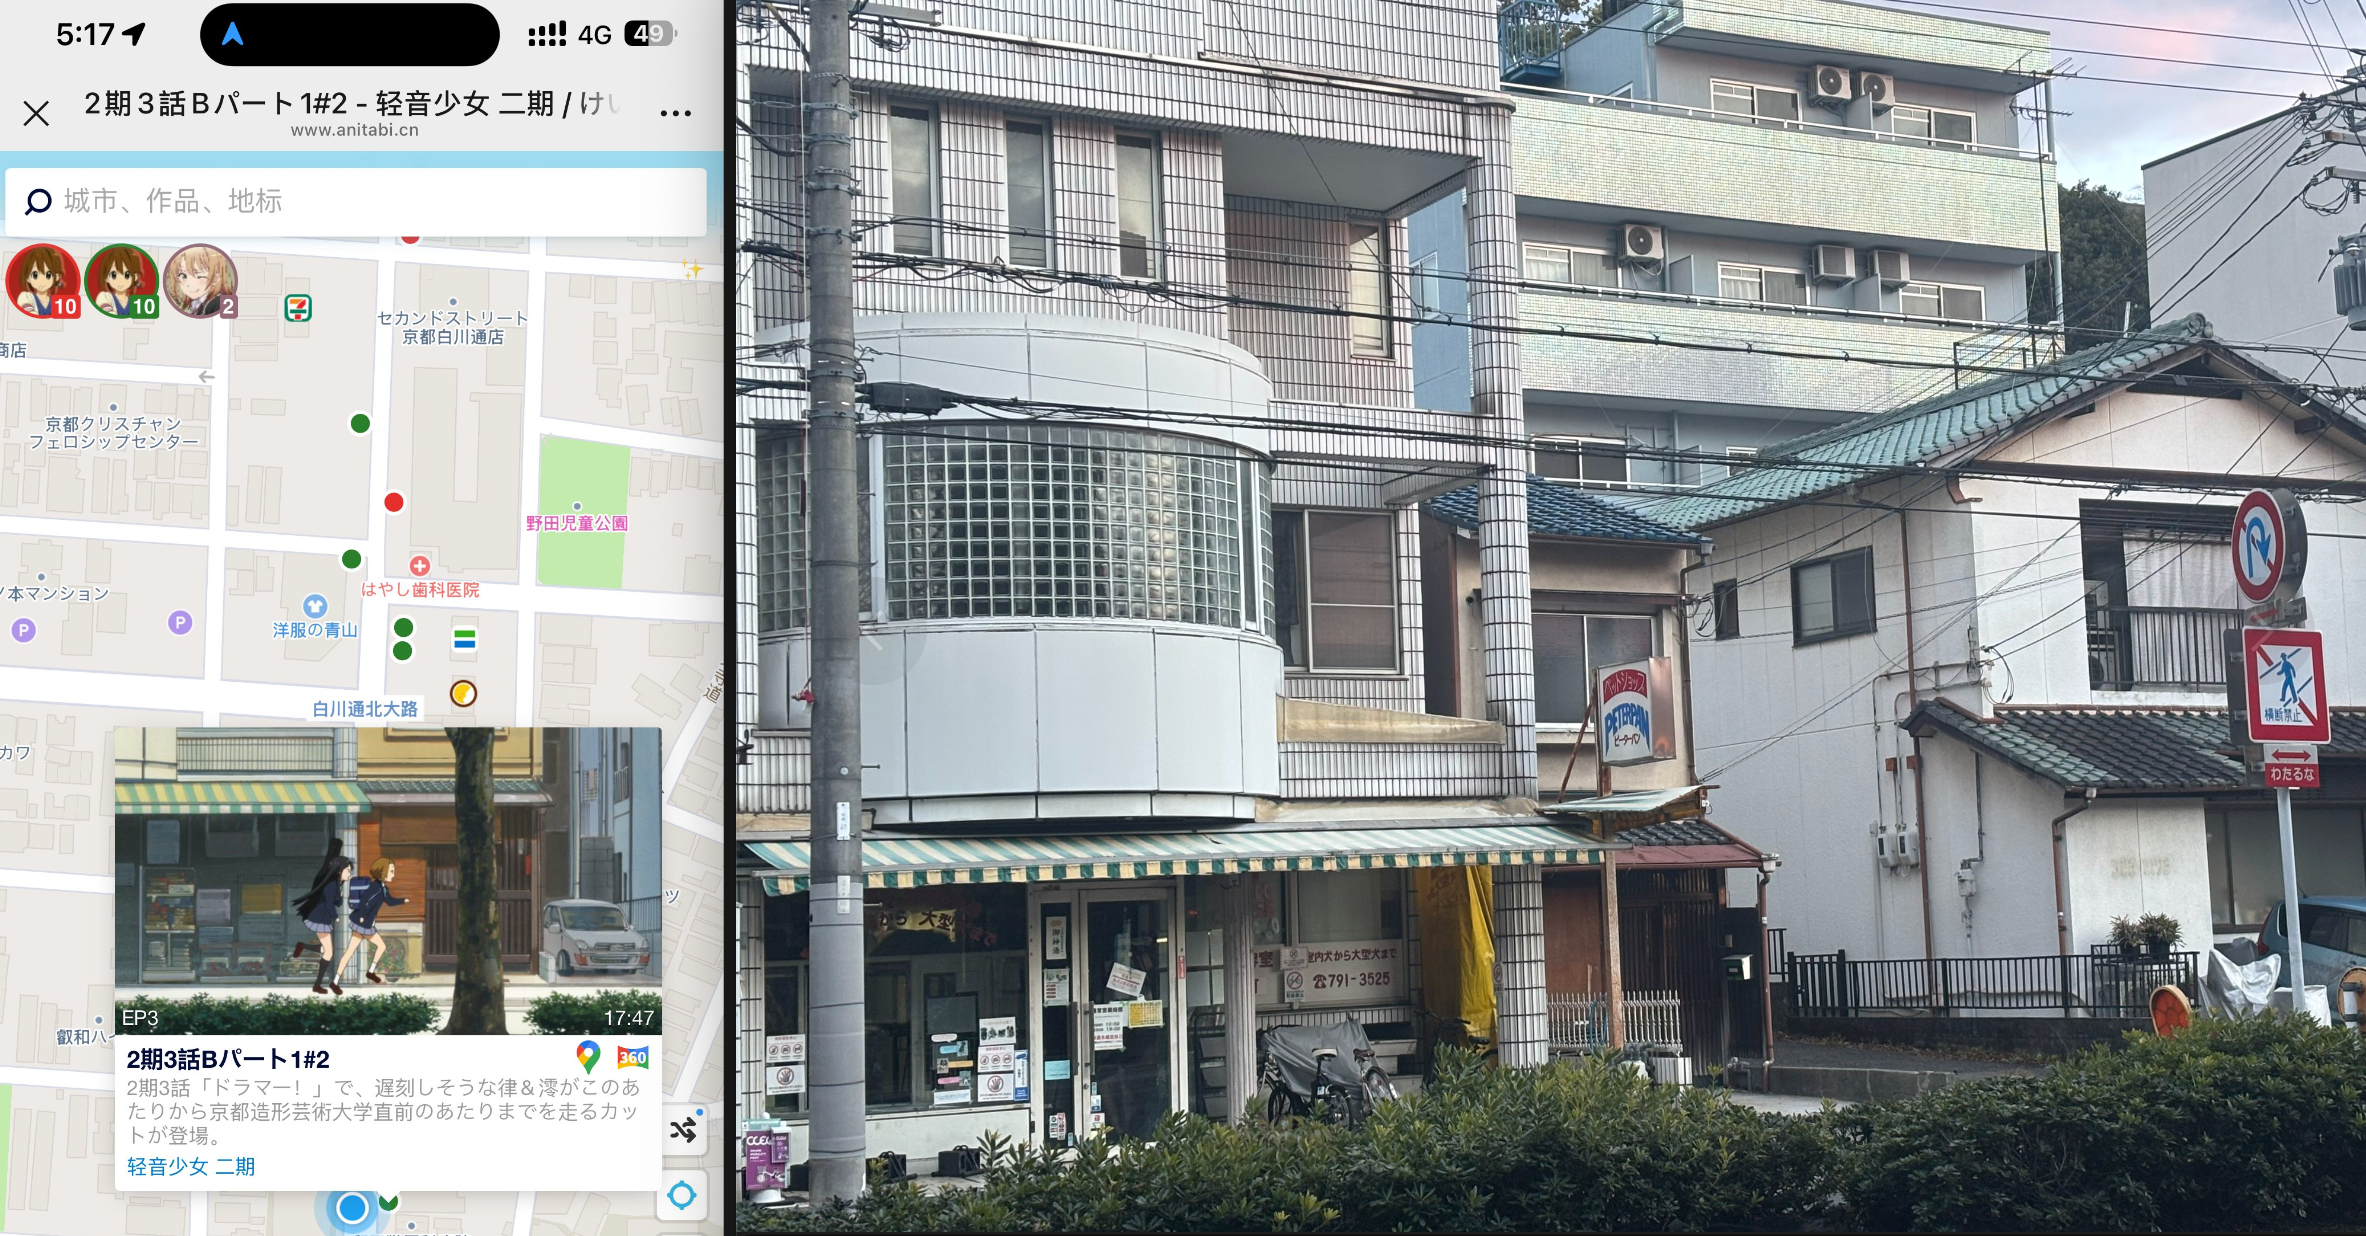Tap the blue current location dot

(352, 1208)
